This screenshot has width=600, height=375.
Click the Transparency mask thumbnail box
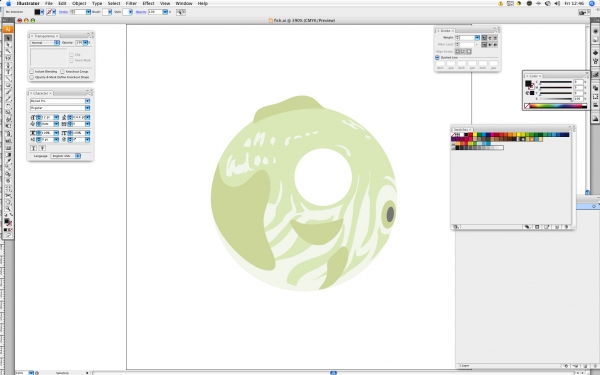(49, 57)
